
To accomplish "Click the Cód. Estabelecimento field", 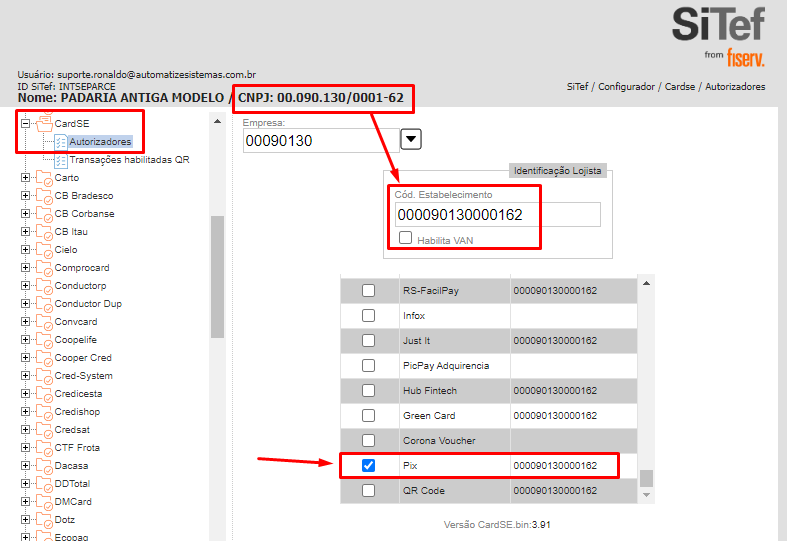I will point(497,215).
